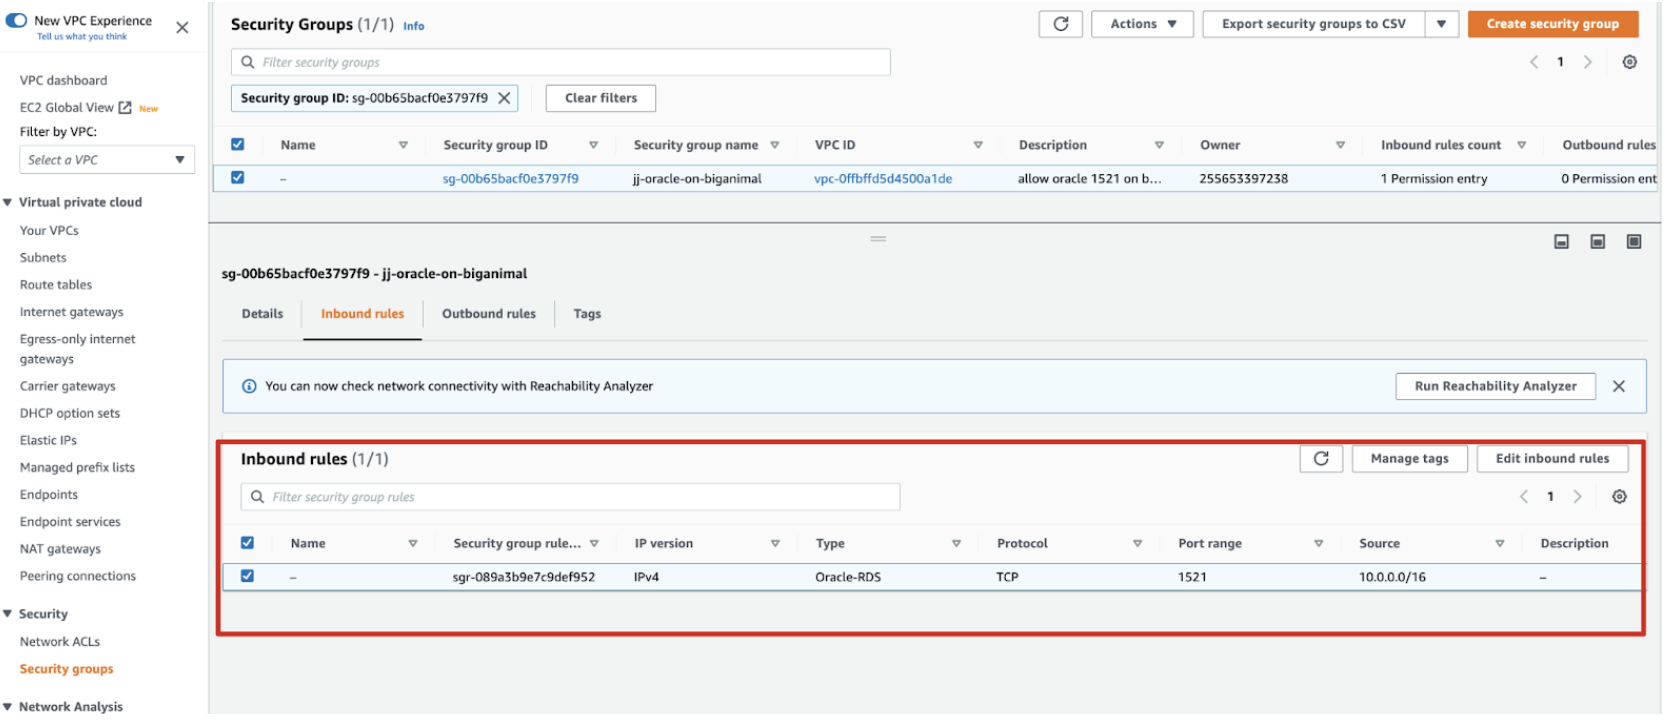The width and height of the screenshot is (1664, 726).
Task: Expand details panel to full screen
Action: click(x=1633, y=242)
